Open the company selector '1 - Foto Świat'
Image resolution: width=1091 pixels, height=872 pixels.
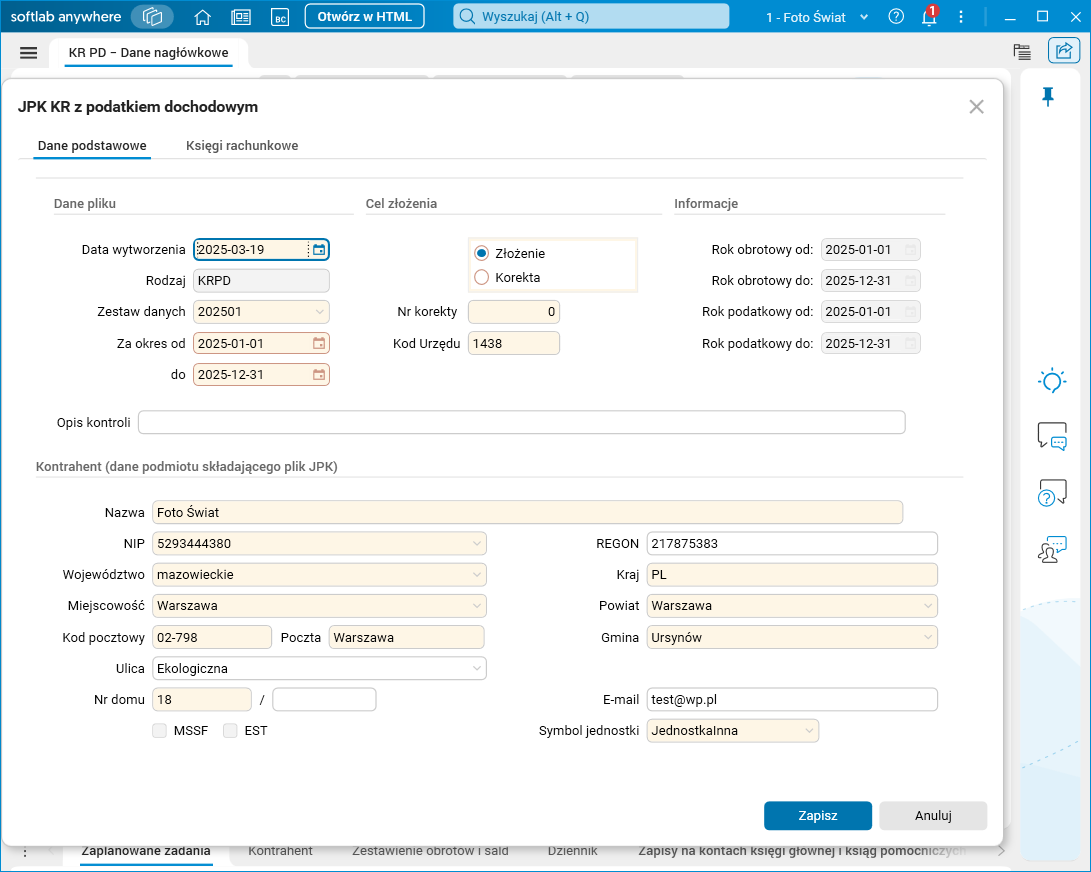point(816,17)
